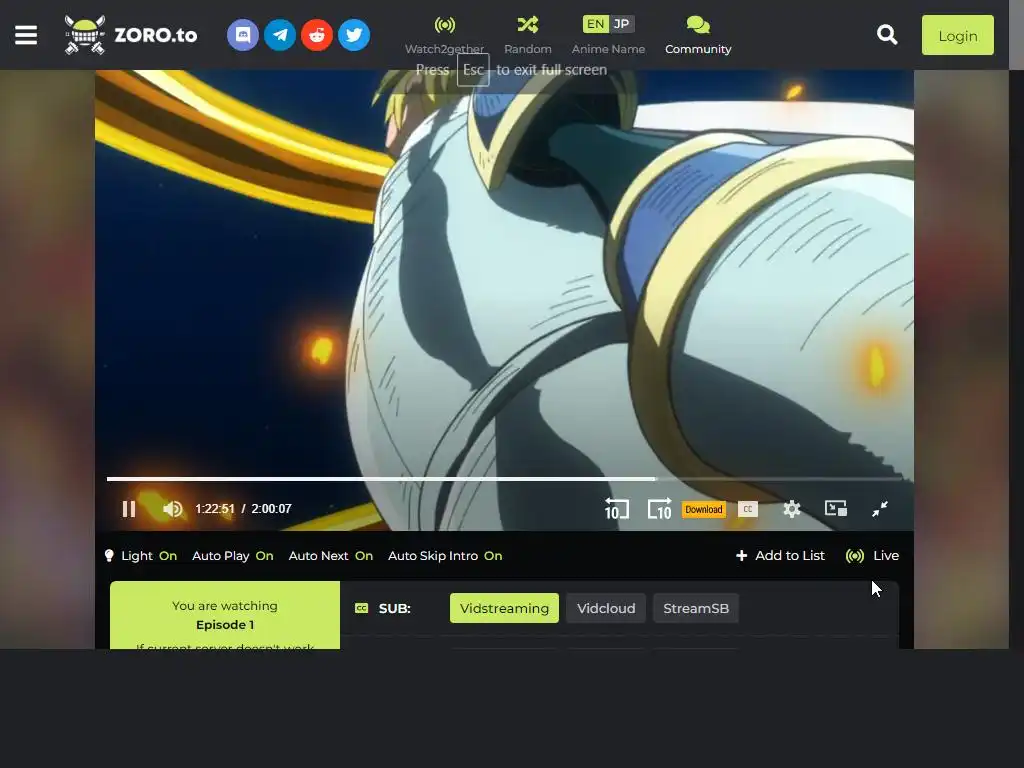Image resolution: width=1024 pixels, height=768 pixels.
Task: Select the Vidstreaming server
Action: 504,608
